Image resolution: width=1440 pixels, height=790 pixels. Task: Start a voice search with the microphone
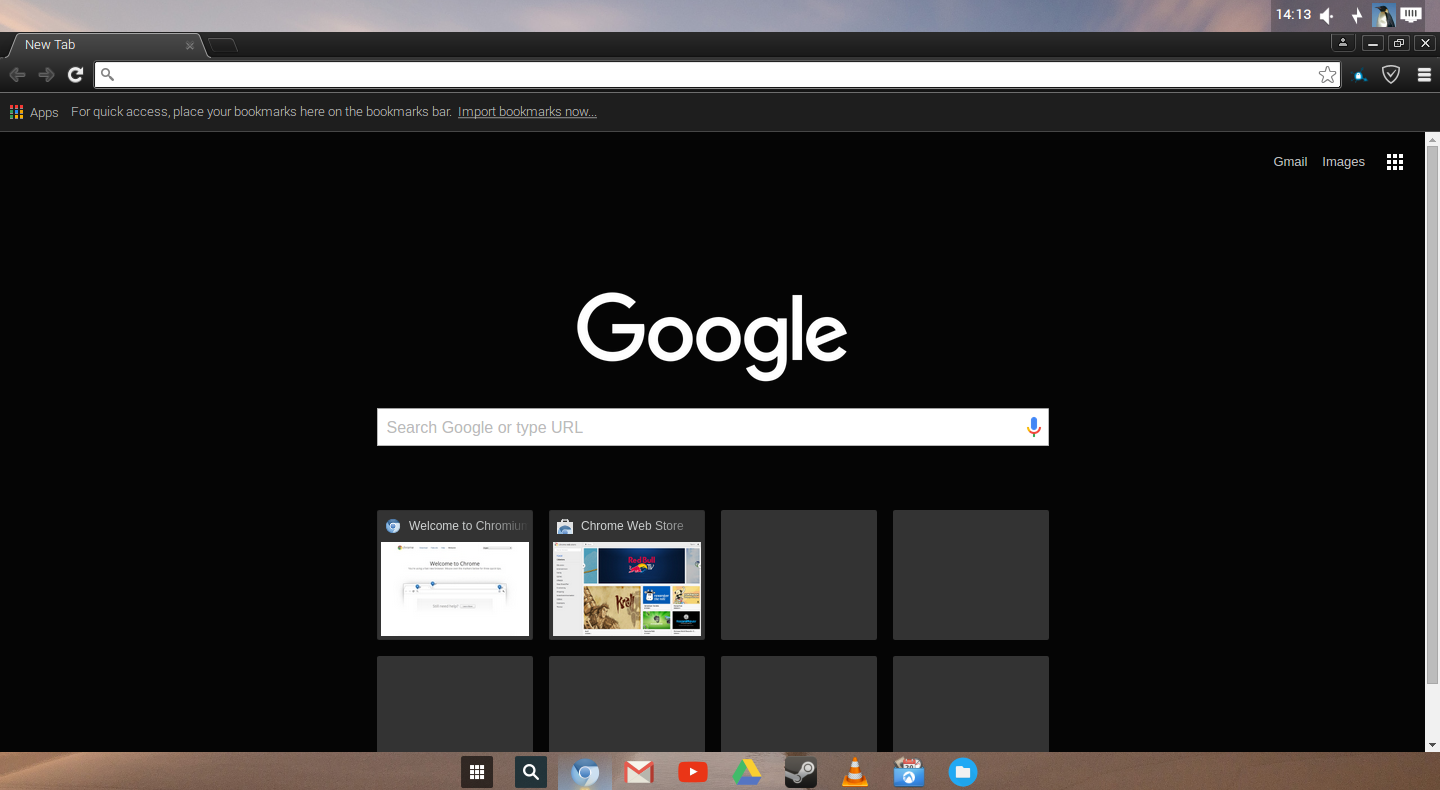(x=1034, y=427)
